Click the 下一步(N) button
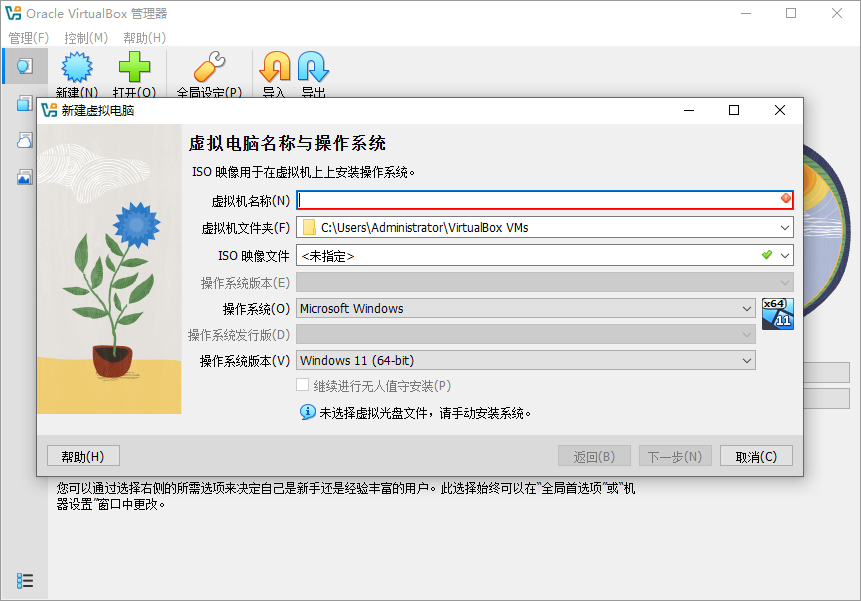Image resolution: width=861 pixels, height=601 pixels. pos(675,455)
